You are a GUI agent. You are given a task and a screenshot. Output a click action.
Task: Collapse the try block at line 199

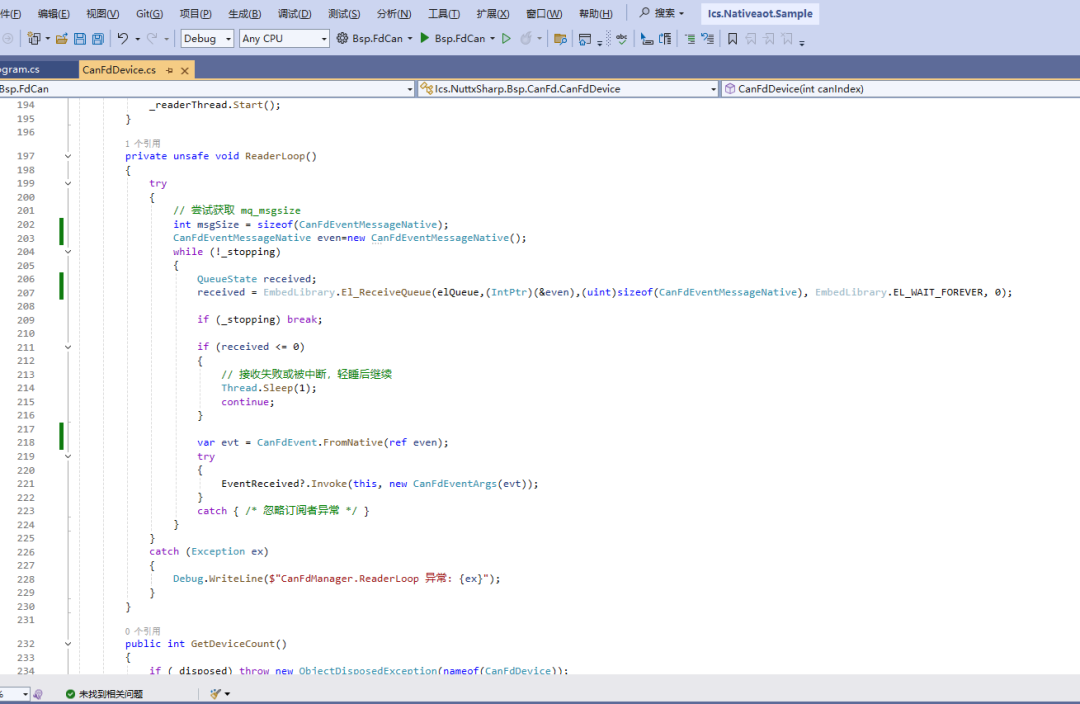click(68, 183)
